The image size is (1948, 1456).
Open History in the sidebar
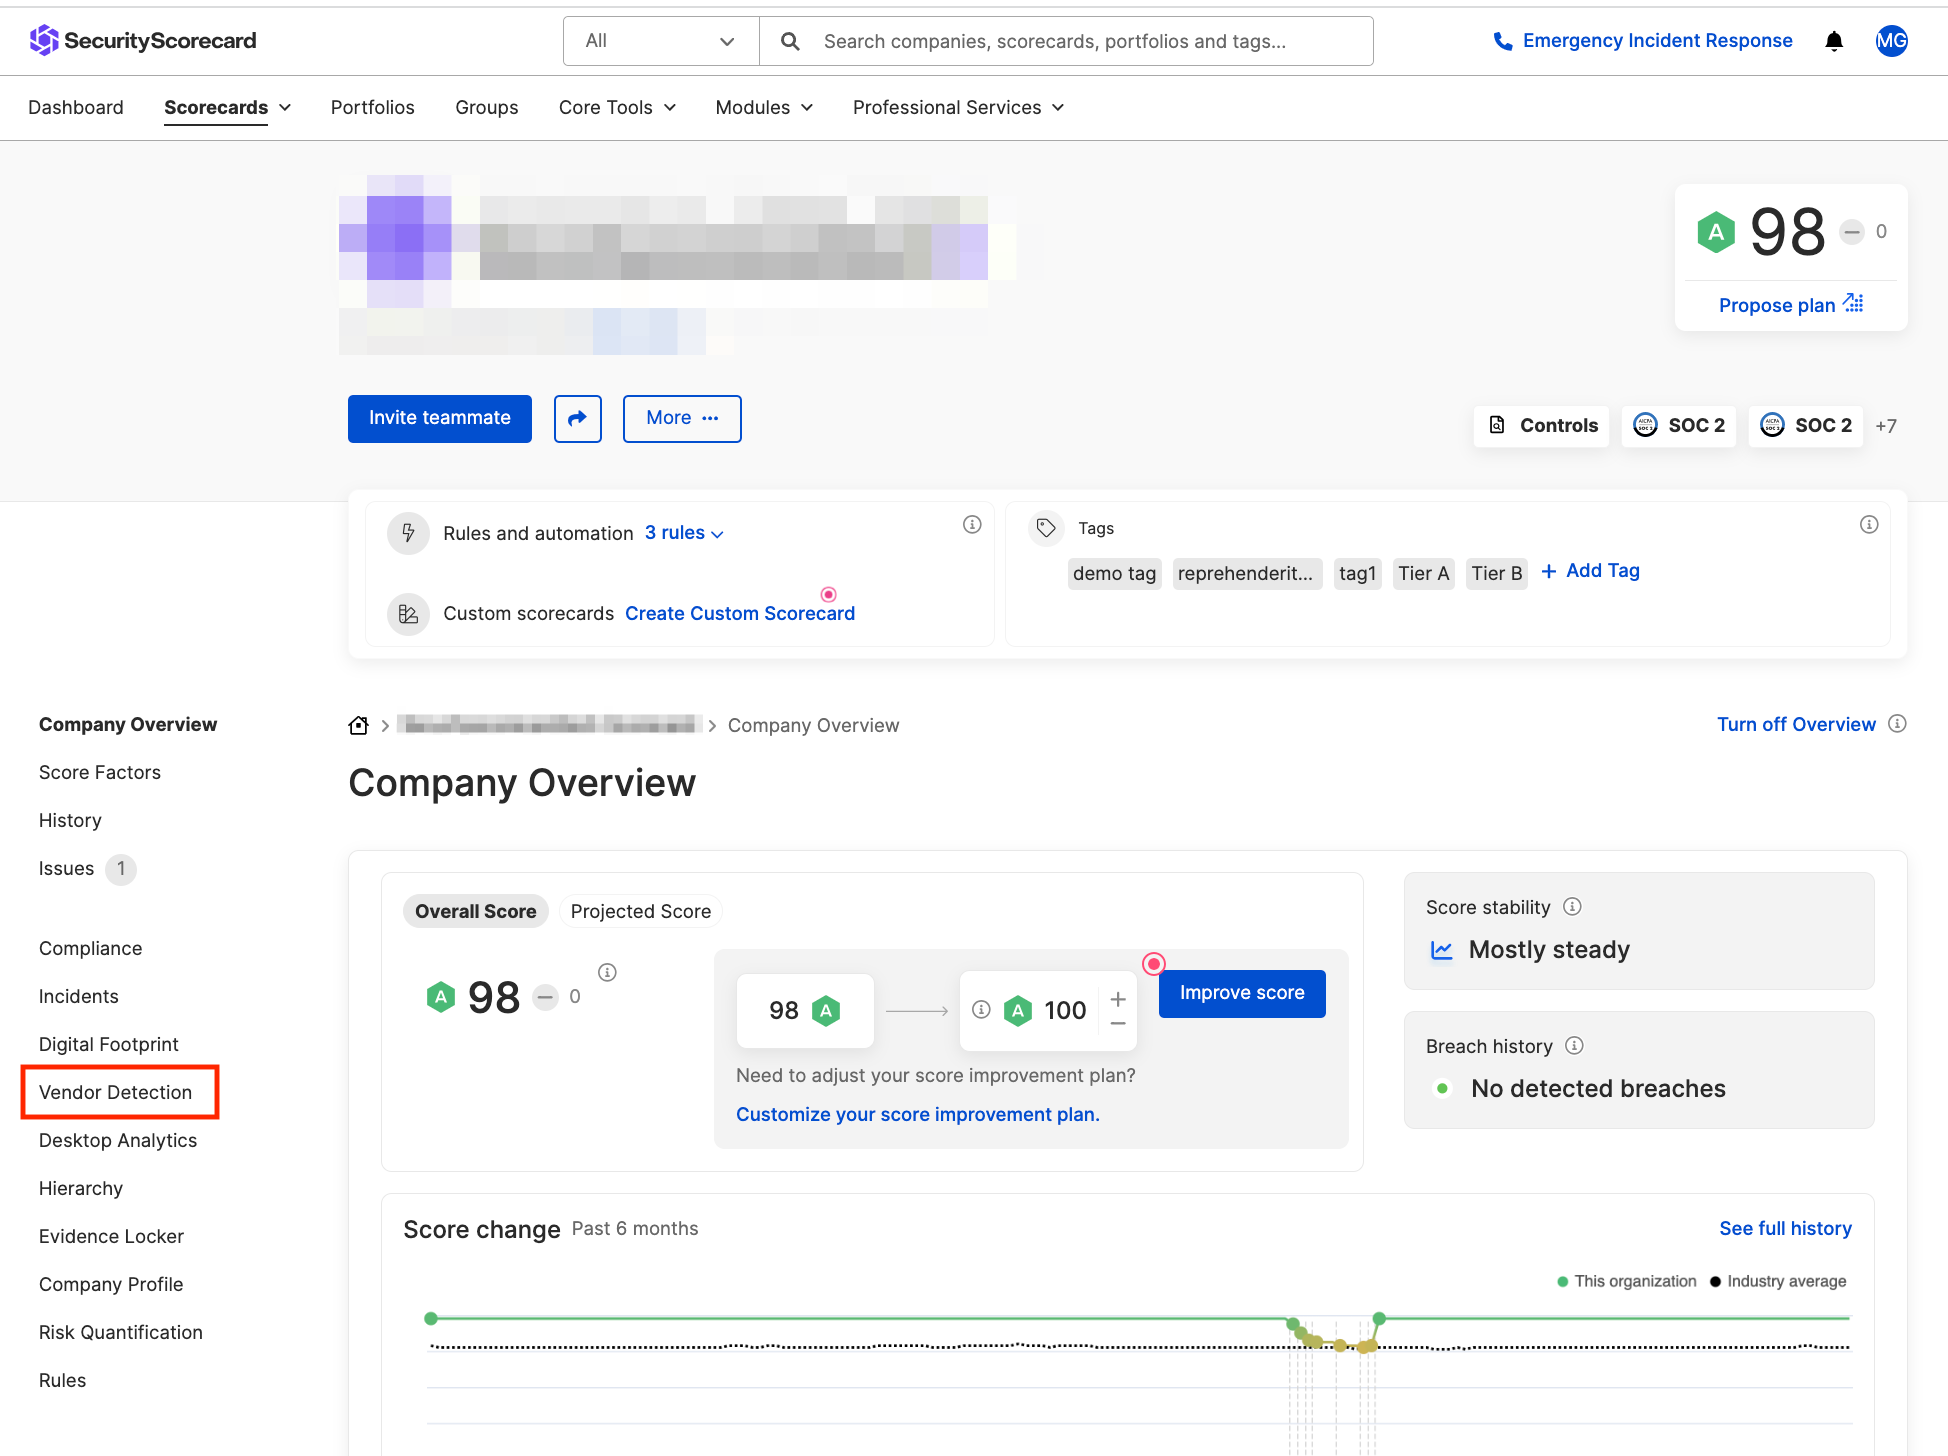(70, 820)
